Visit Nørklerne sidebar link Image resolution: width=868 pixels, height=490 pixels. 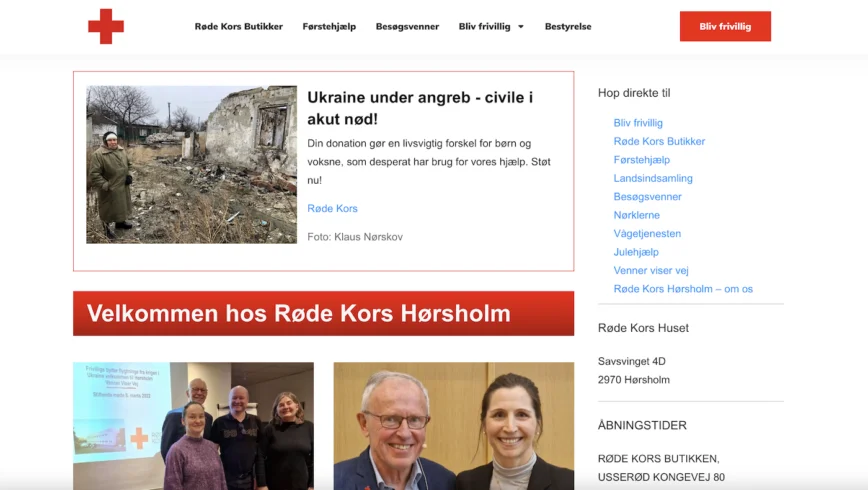pos(636,215)
